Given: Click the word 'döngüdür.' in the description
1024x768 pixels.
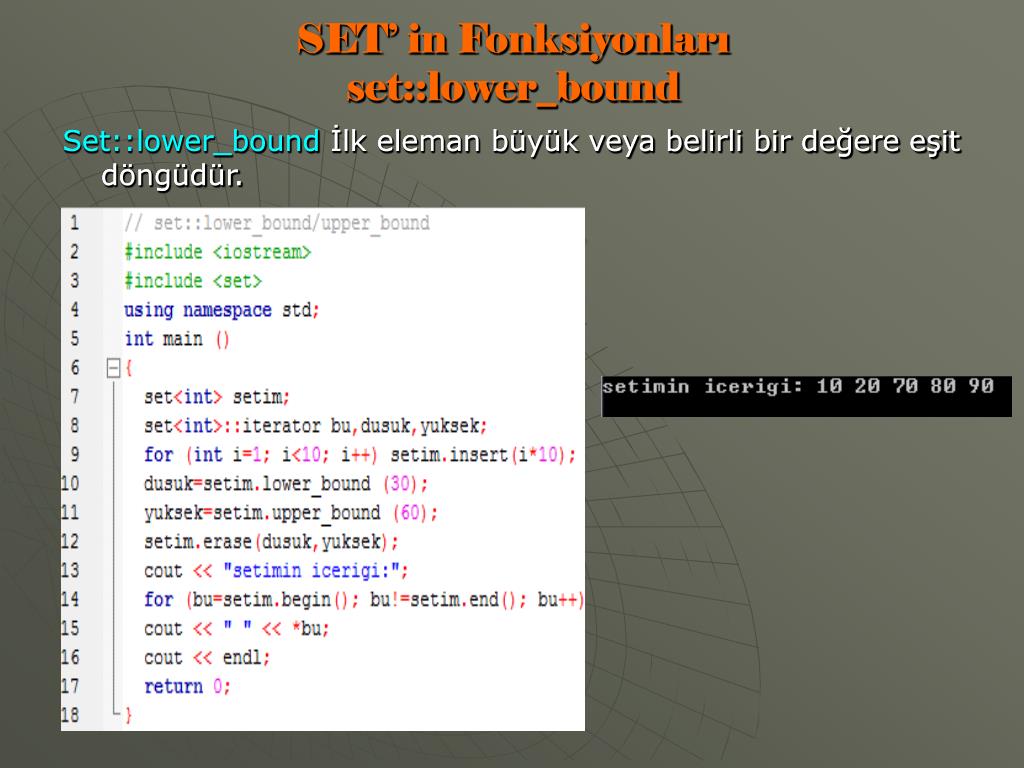Looking at the screenshot, I should (172, 175).
